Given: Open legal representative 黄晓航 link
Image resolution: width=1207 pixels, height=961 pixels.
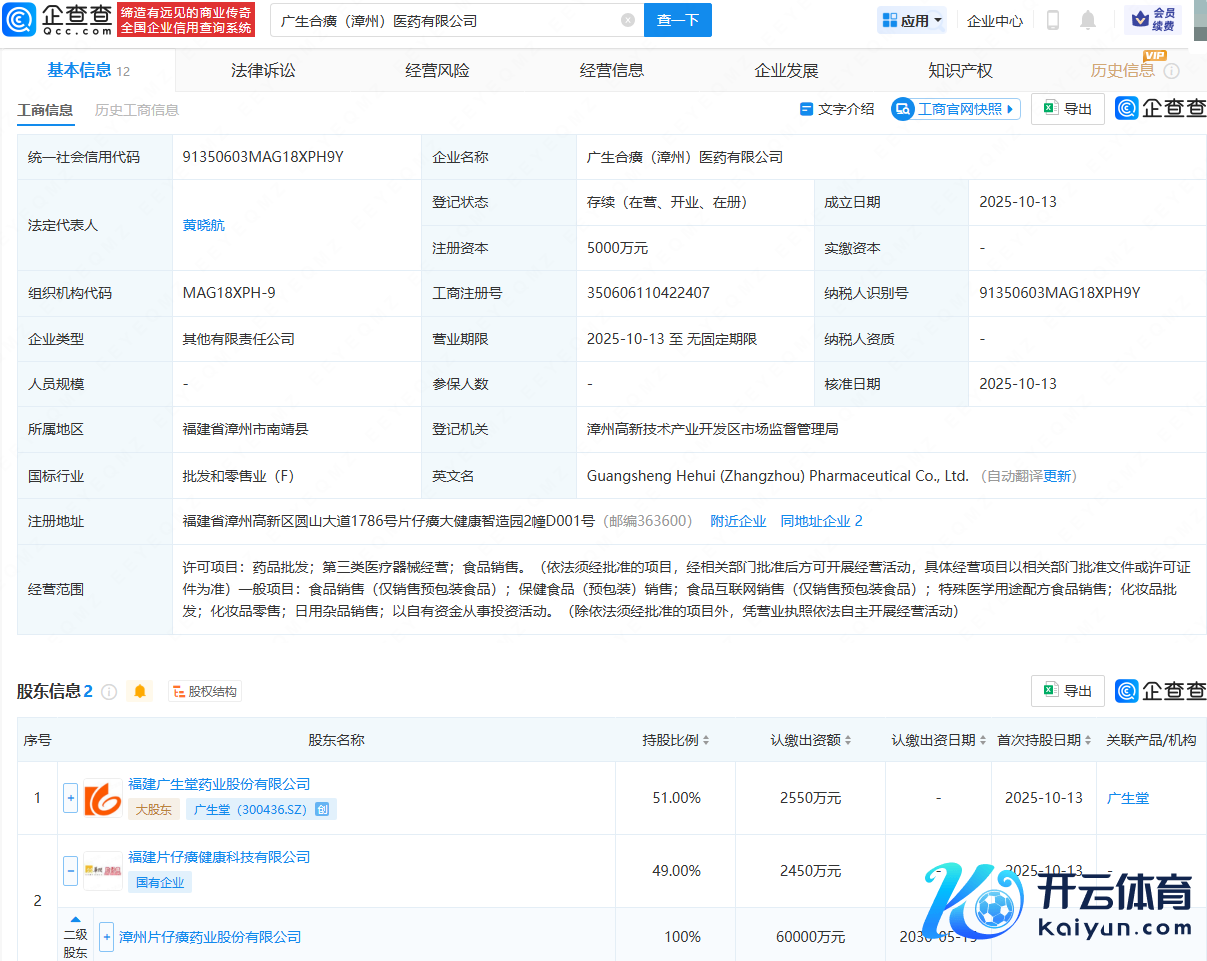Looking at the screenshot, I should click(203, 225).
